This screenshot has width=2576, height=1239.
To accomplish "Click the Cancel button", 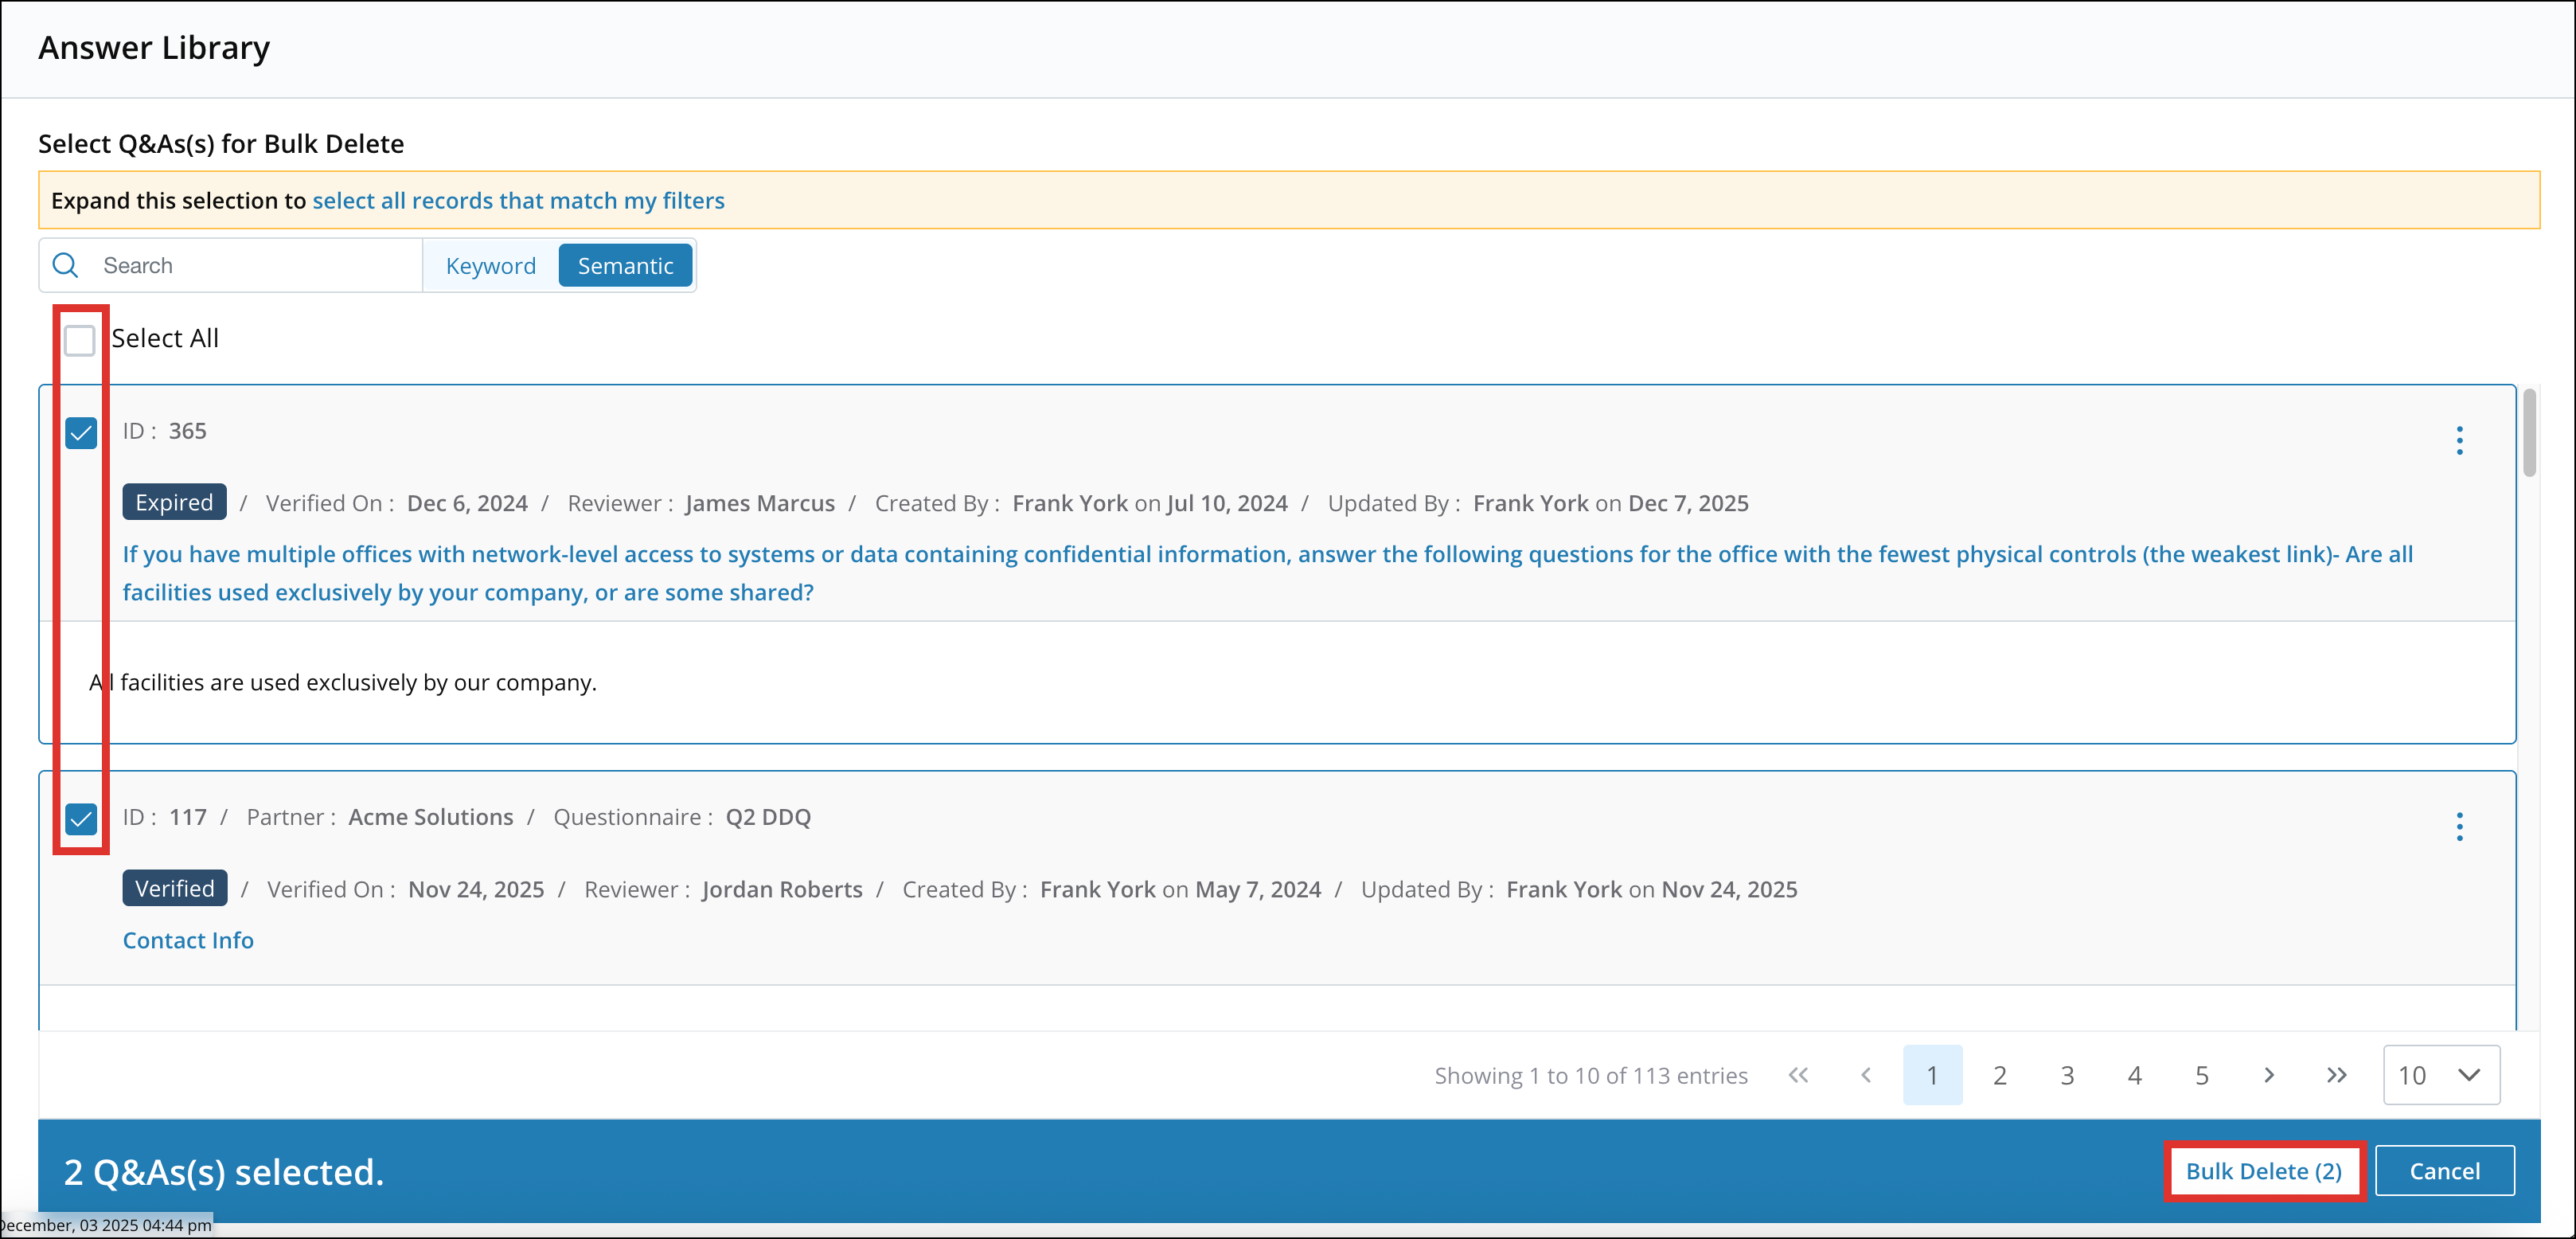I will (2444, 1170).
